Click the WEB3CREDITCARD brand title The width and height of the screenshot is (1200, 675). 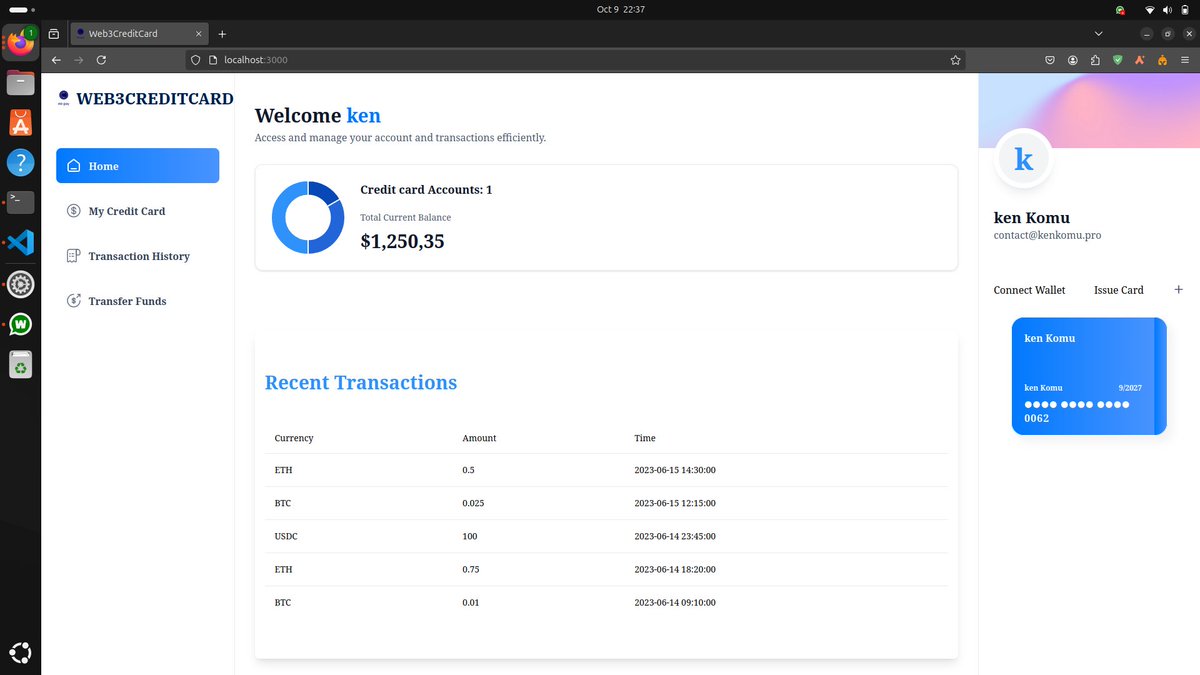point(155,99)
